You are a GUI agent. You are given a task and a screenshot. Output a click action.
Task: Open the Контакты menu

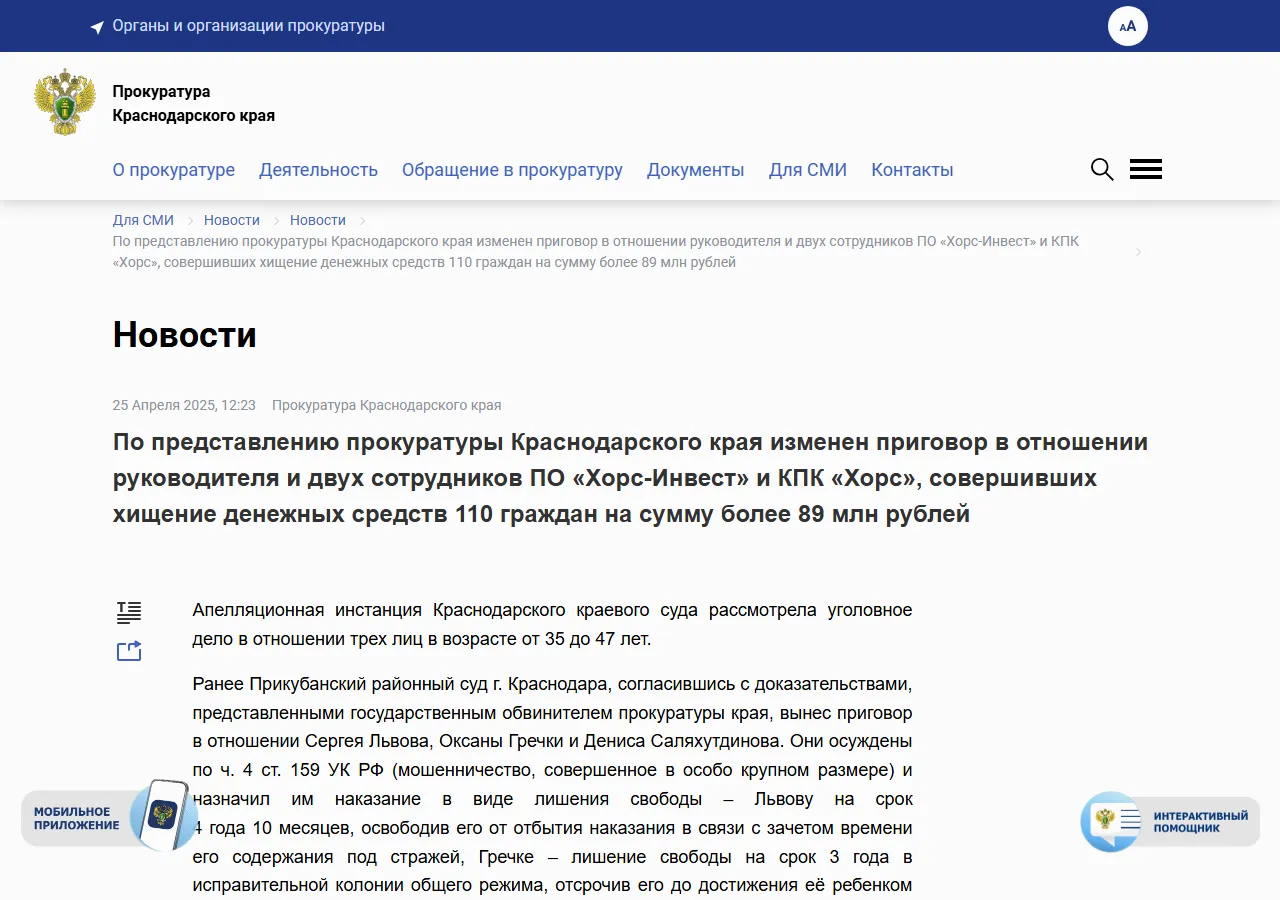coord(912,170)
